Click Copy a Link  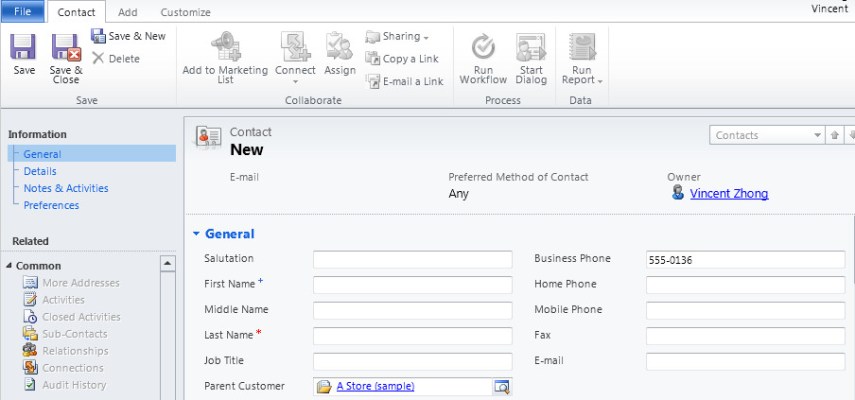pos(402,59)
